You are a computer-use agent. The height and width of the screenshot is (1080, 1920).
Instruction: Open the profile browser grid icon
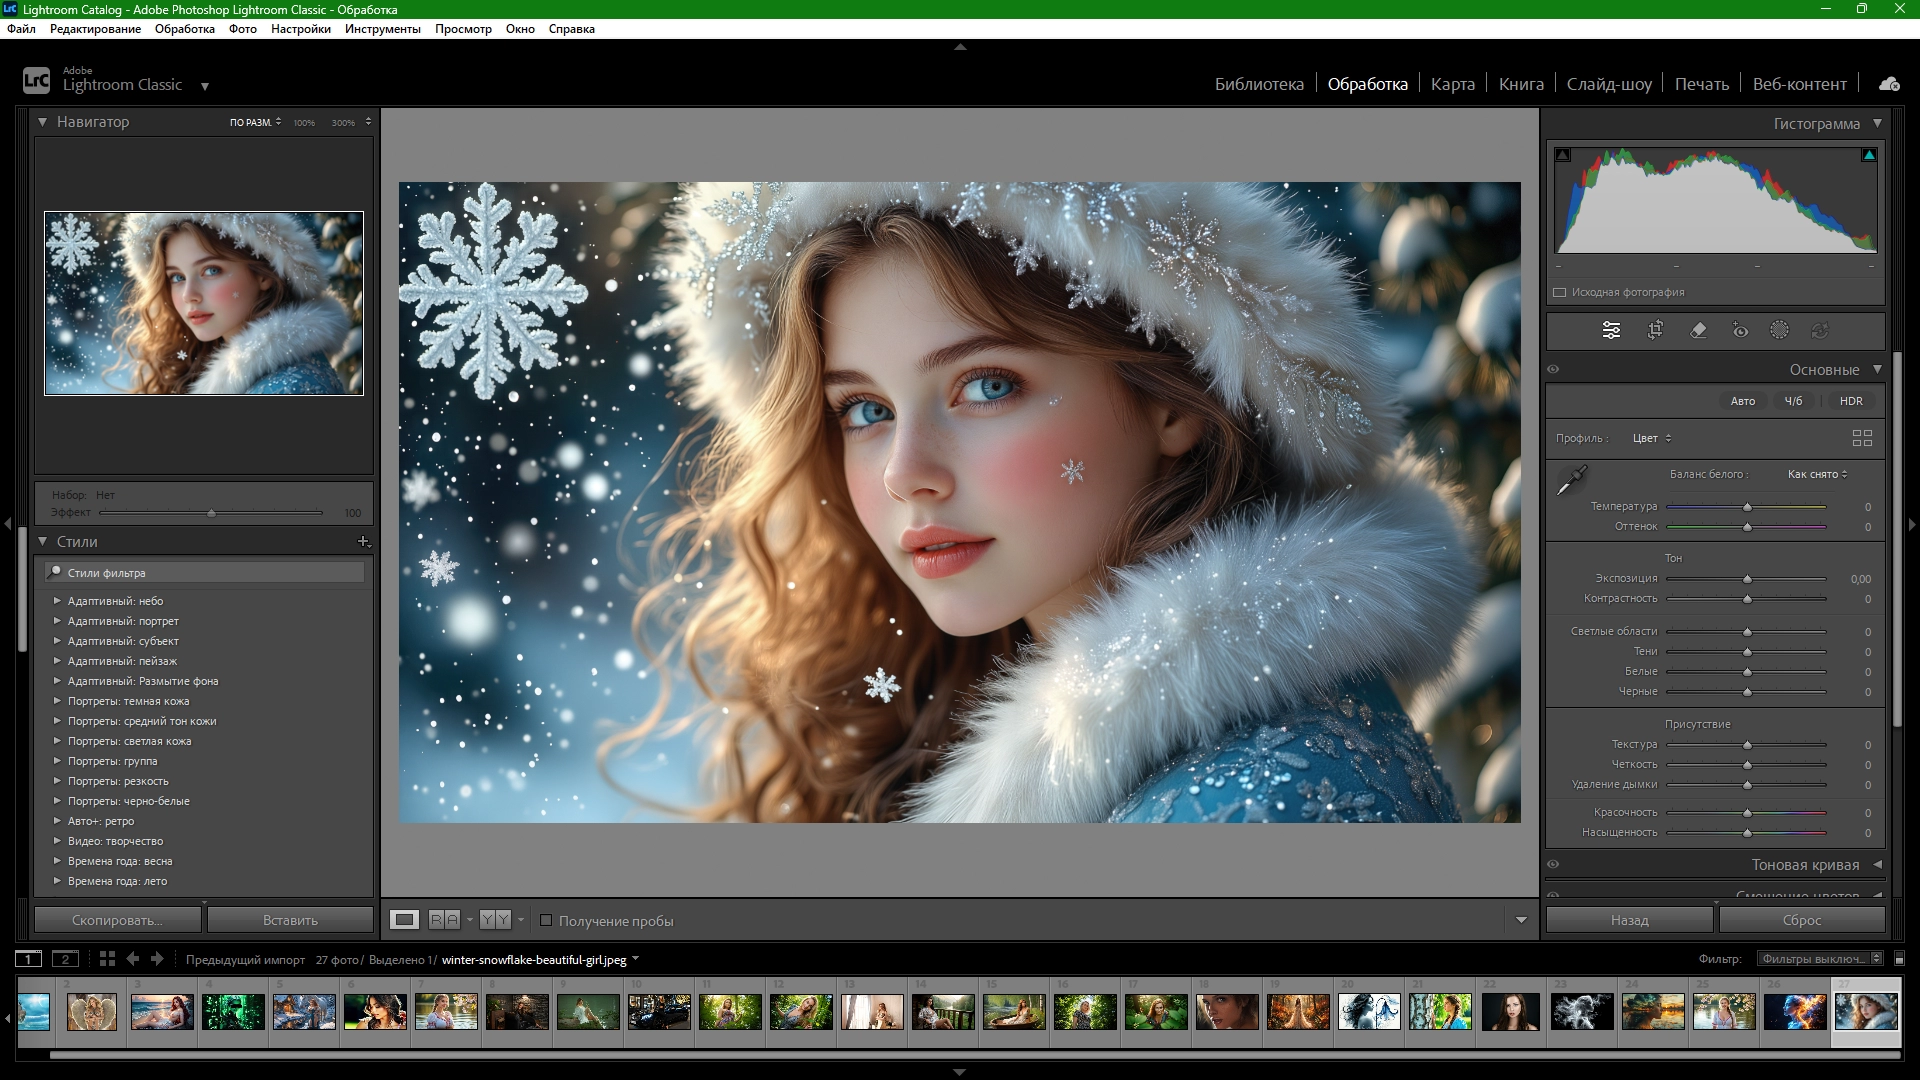(1861, 438)
